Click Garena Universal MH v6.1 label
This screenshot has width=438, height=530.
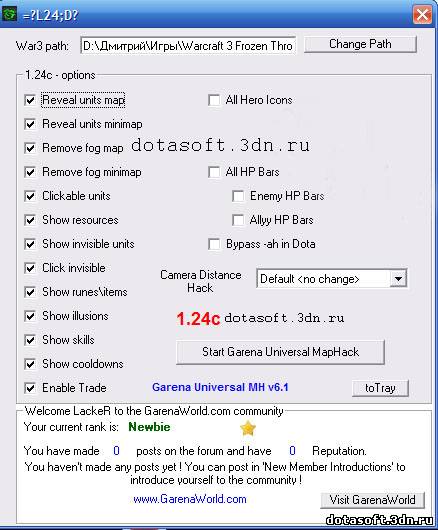click(220, 387)
